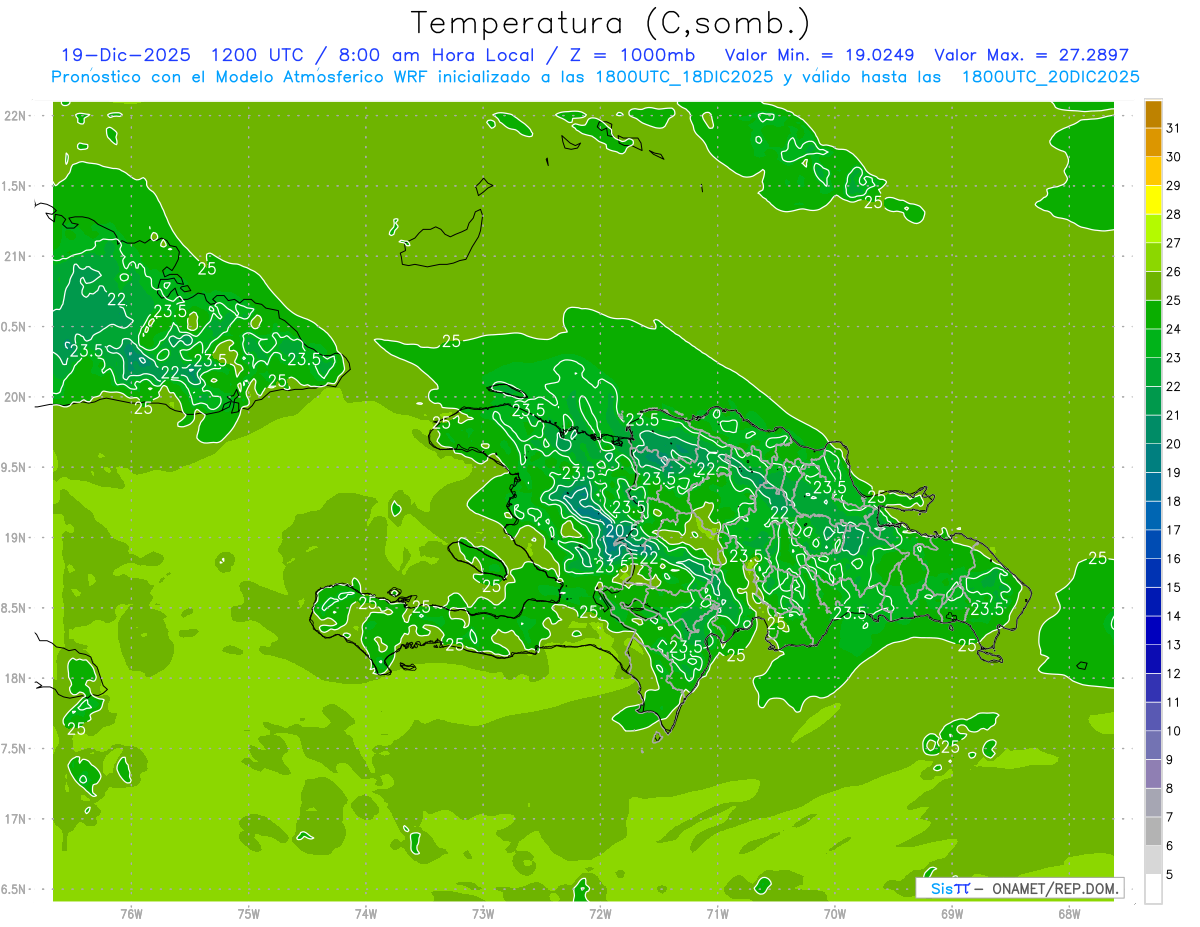This screenshot has height=927, width=1200.
Task: Click the legend value "15"
Action: tap(1174, 588)
